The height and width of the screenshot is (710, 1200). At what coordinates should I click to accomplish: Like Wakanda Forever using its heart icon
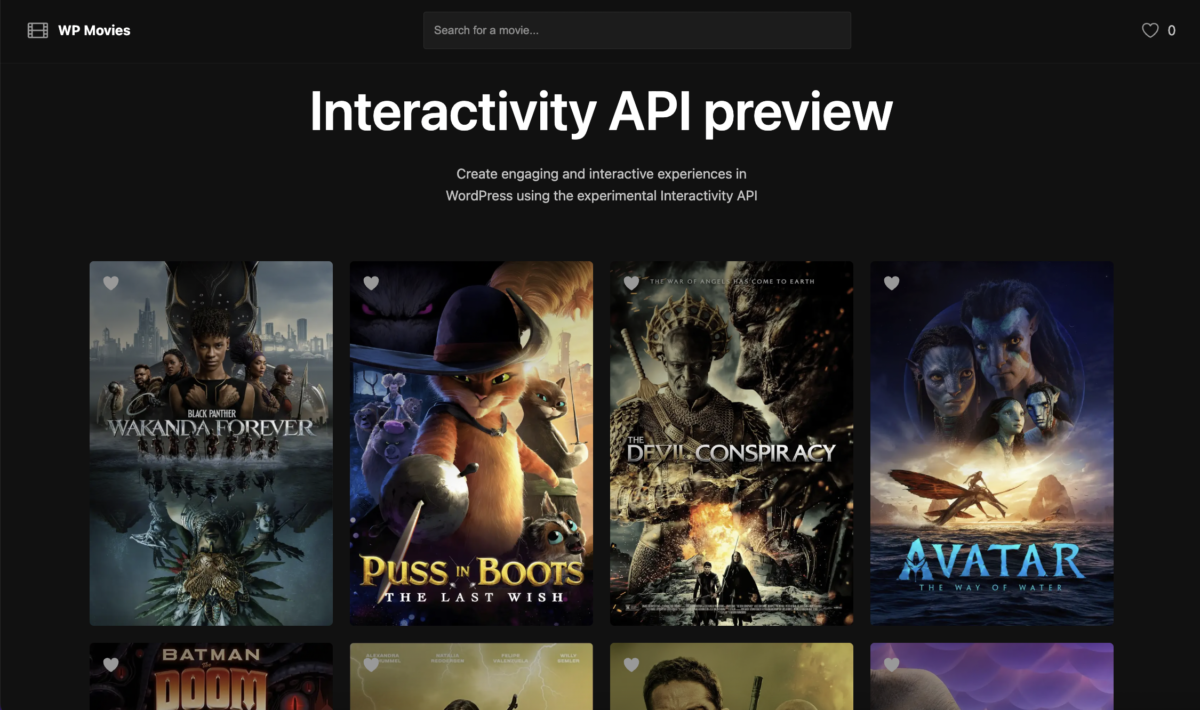coord(111,283)
